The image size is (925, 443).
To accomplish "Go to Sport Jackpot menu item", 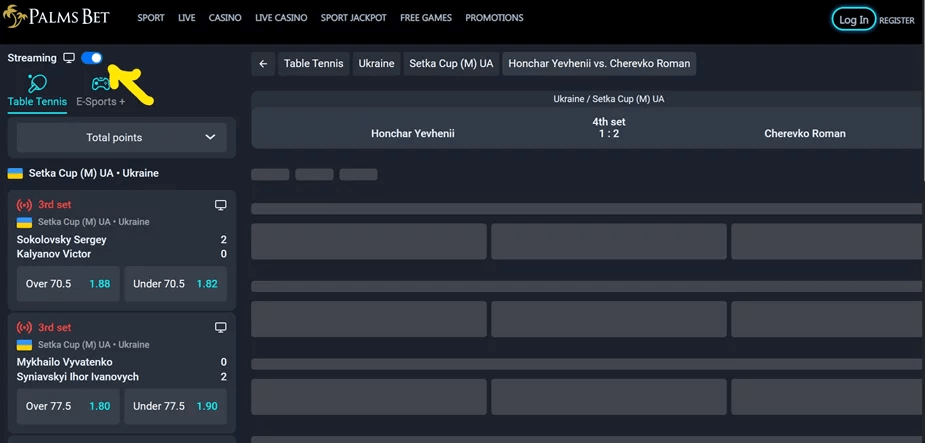I will (353, 18).
